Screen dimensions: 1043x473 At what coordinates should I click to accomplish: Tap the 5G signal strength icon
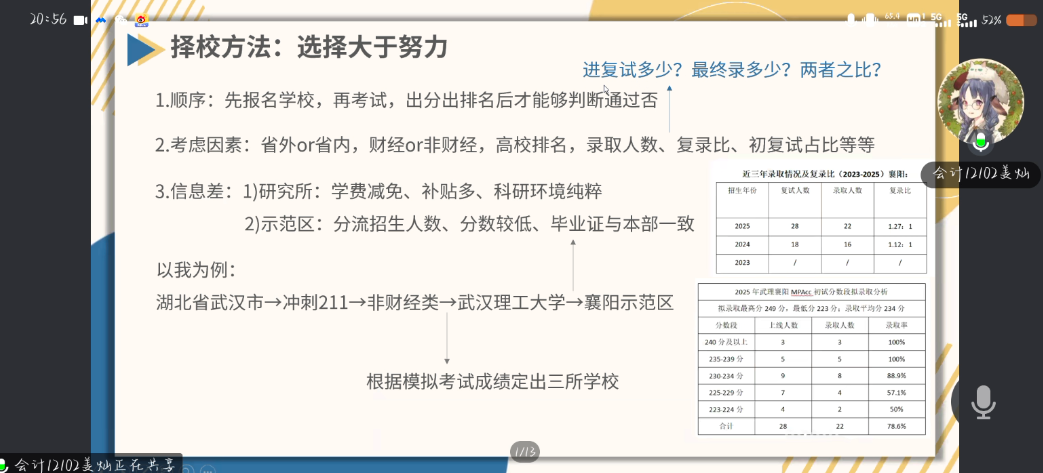939,19
